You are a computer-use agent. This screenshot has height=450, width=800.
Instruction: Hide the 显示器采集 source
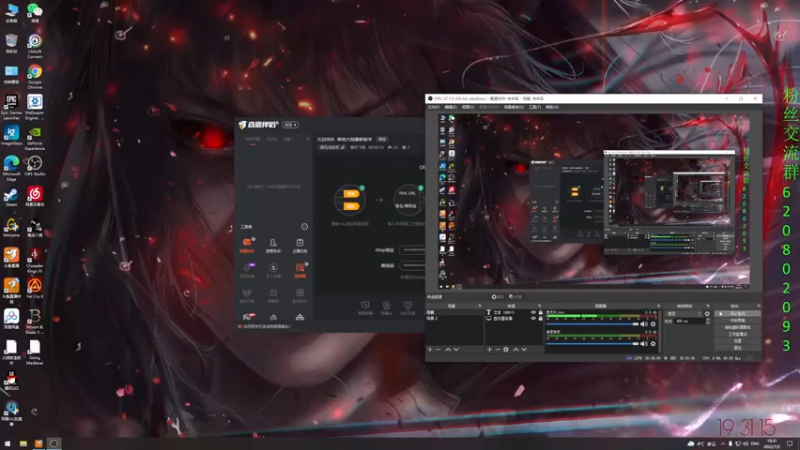point(533,318)
